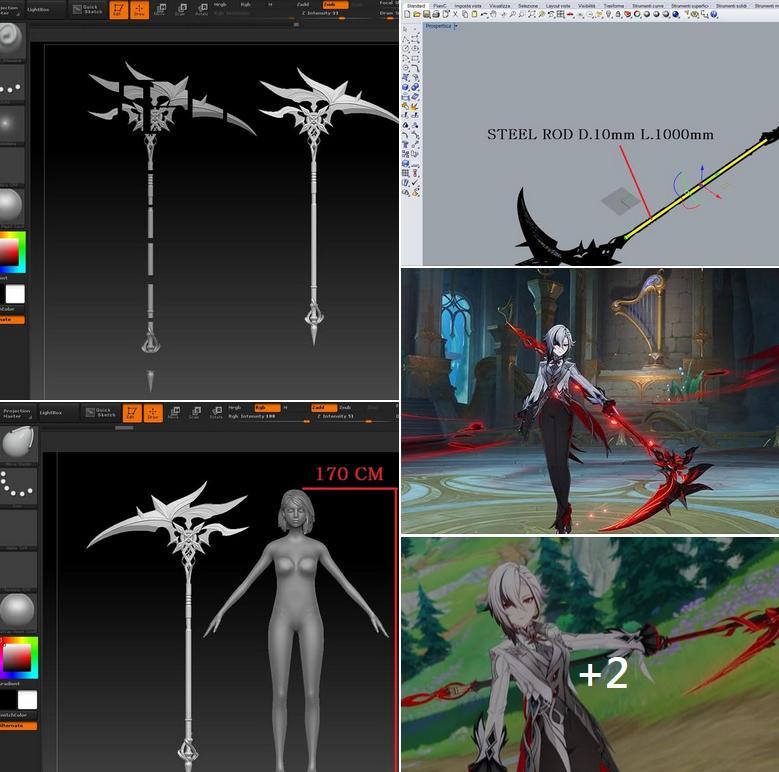Toggle Zadd in top ZBrush window
Screen dimensions: 779x772
click(303, 4)
